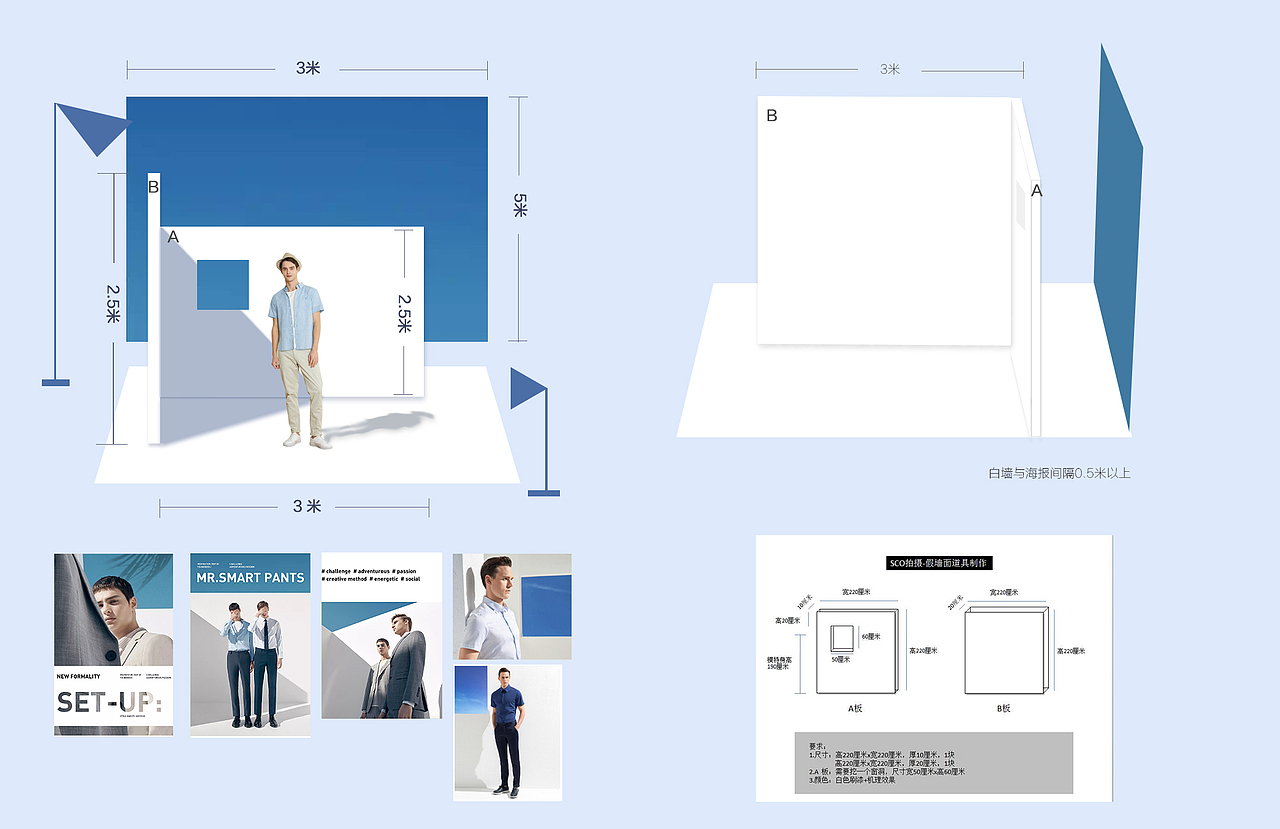1280x829 pixels.
Task: Click the 'MR.SMART PANTS' poster title
Action: coord(250,578)
